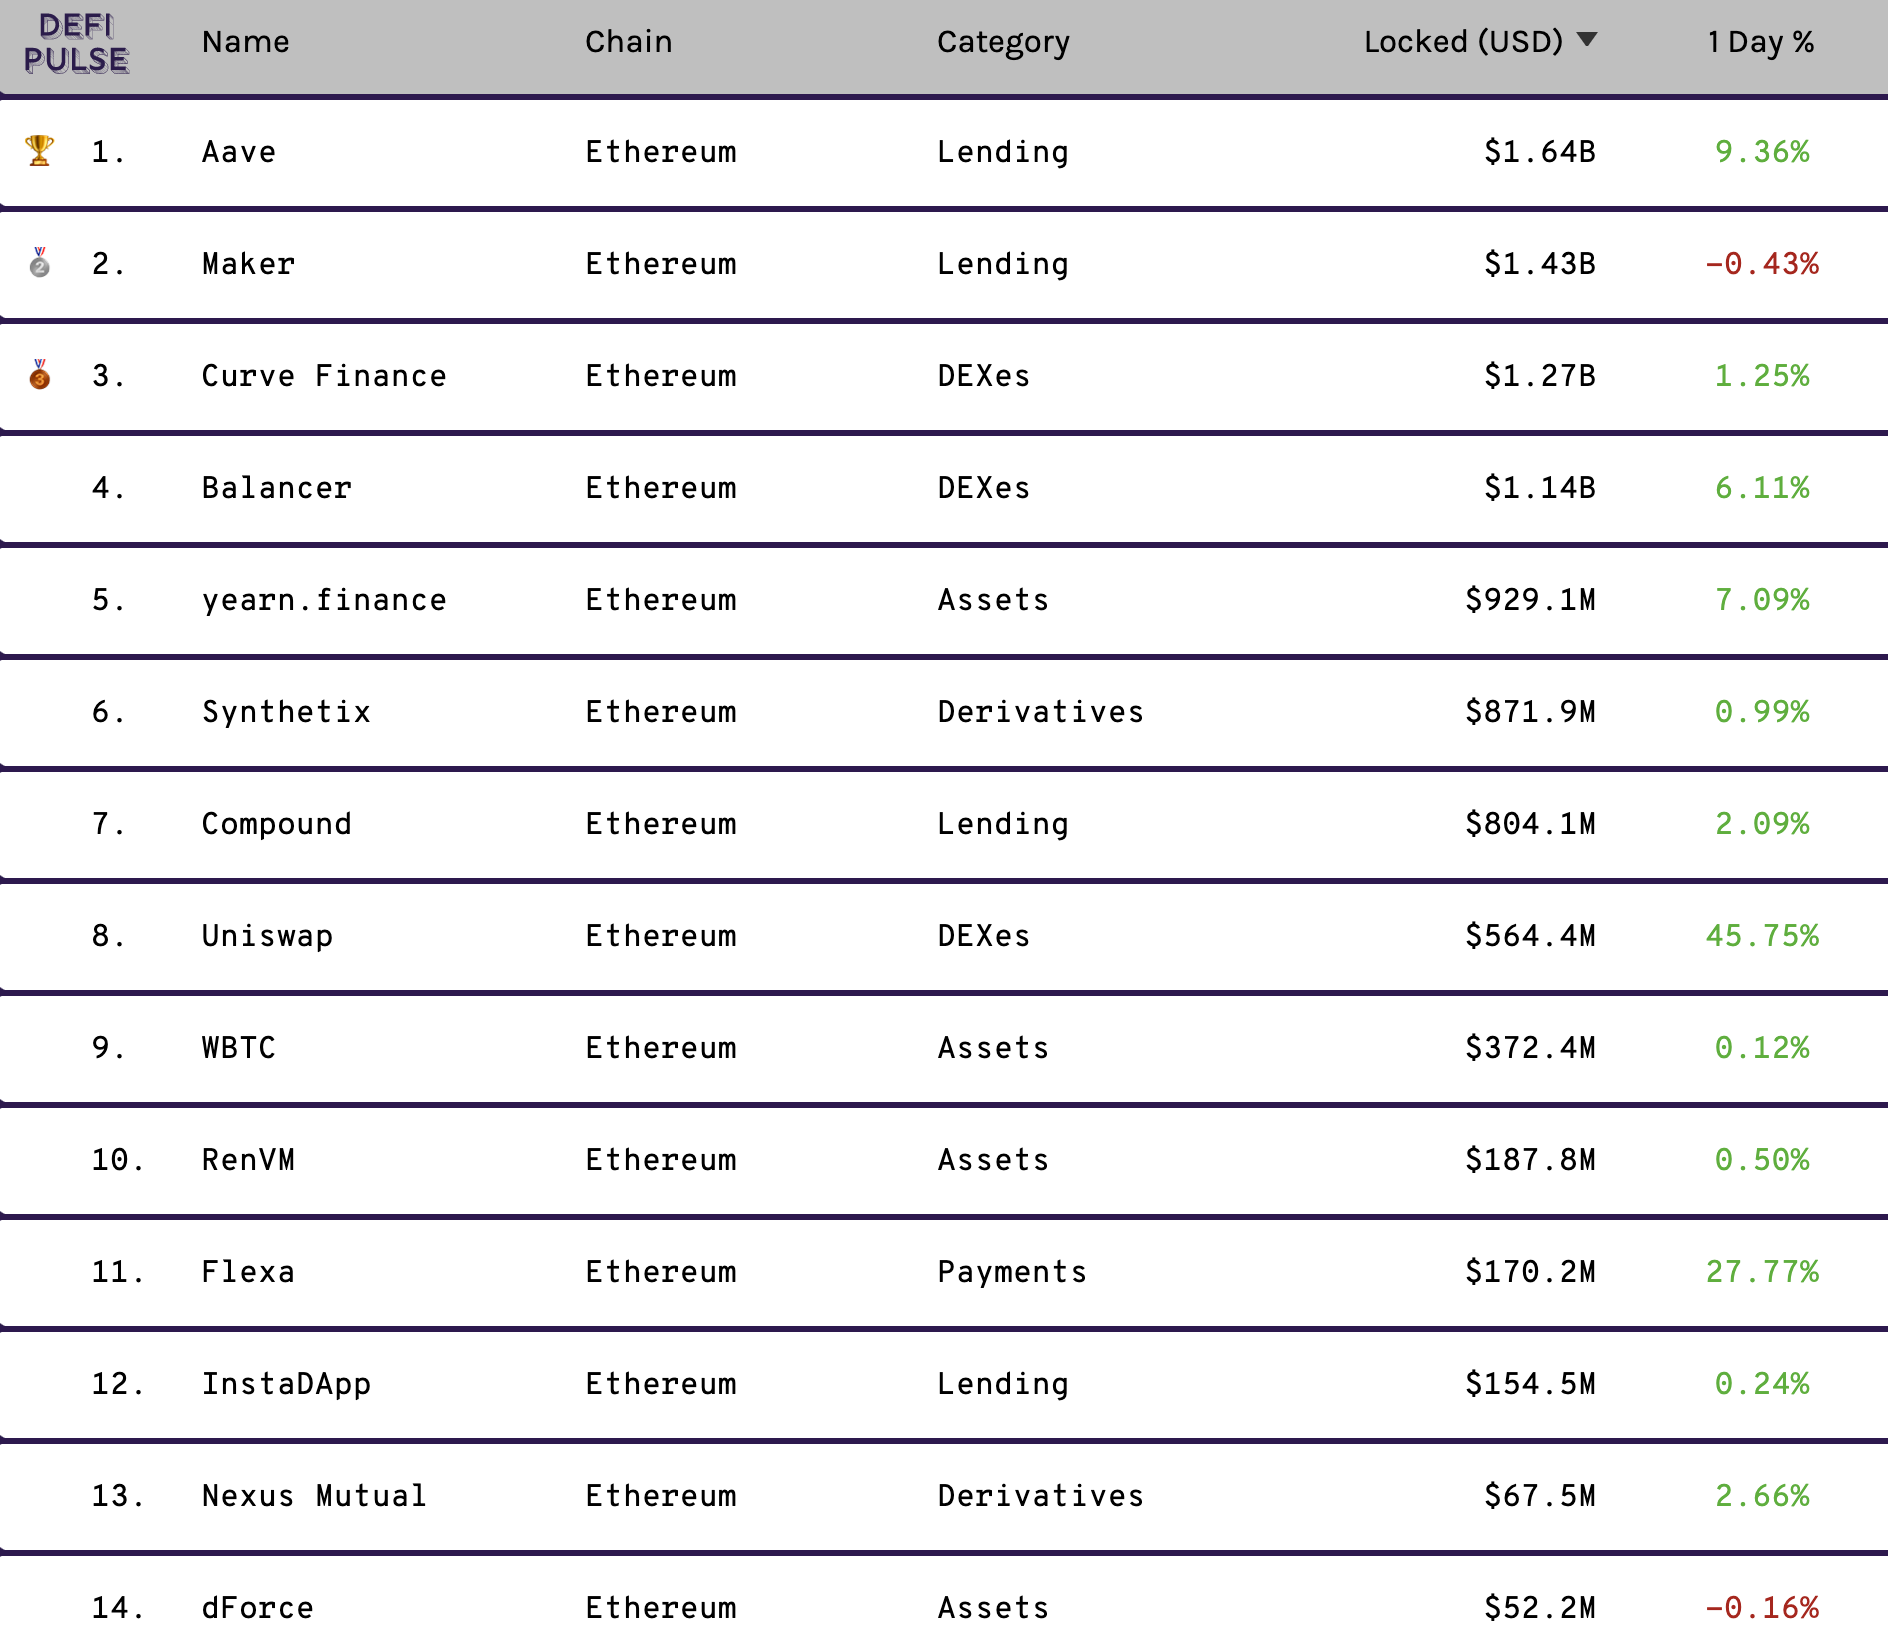Toggle sort arrow next to Locked (USD)

[1587, 40]
